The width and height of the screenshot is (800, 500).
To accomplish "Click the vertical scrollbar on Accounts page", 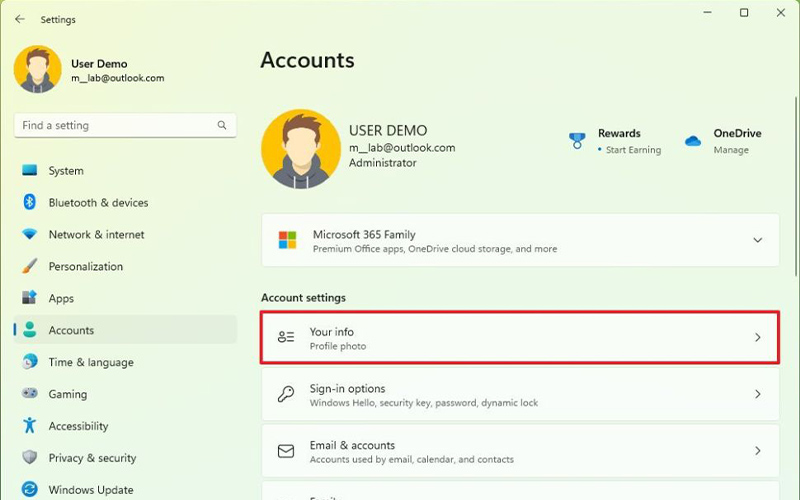I will [796, 186].
